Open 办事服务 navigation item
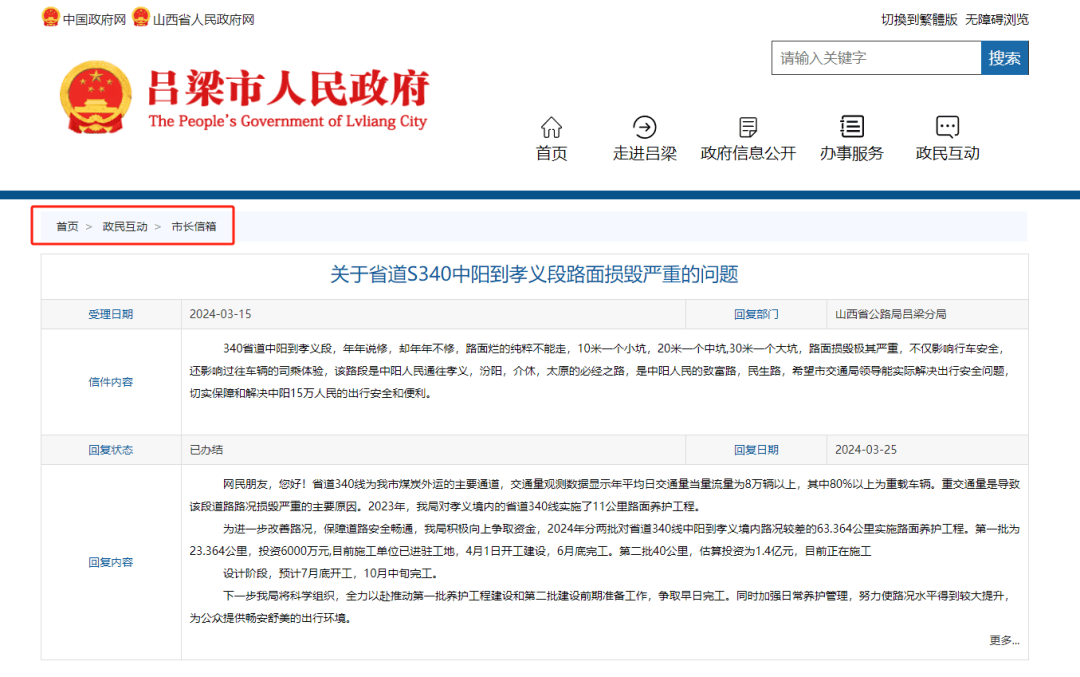Viewport: 1080px width, 677px height. coord(852,153)
